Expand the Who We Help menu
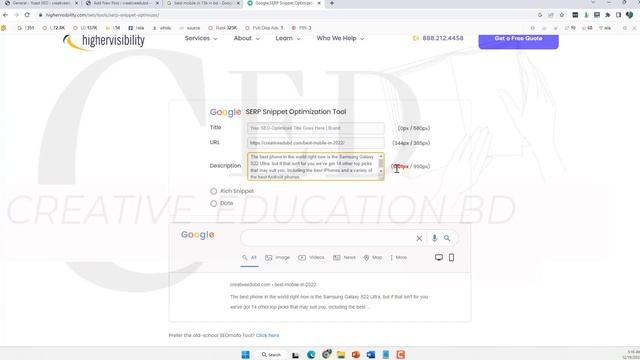 340,38
